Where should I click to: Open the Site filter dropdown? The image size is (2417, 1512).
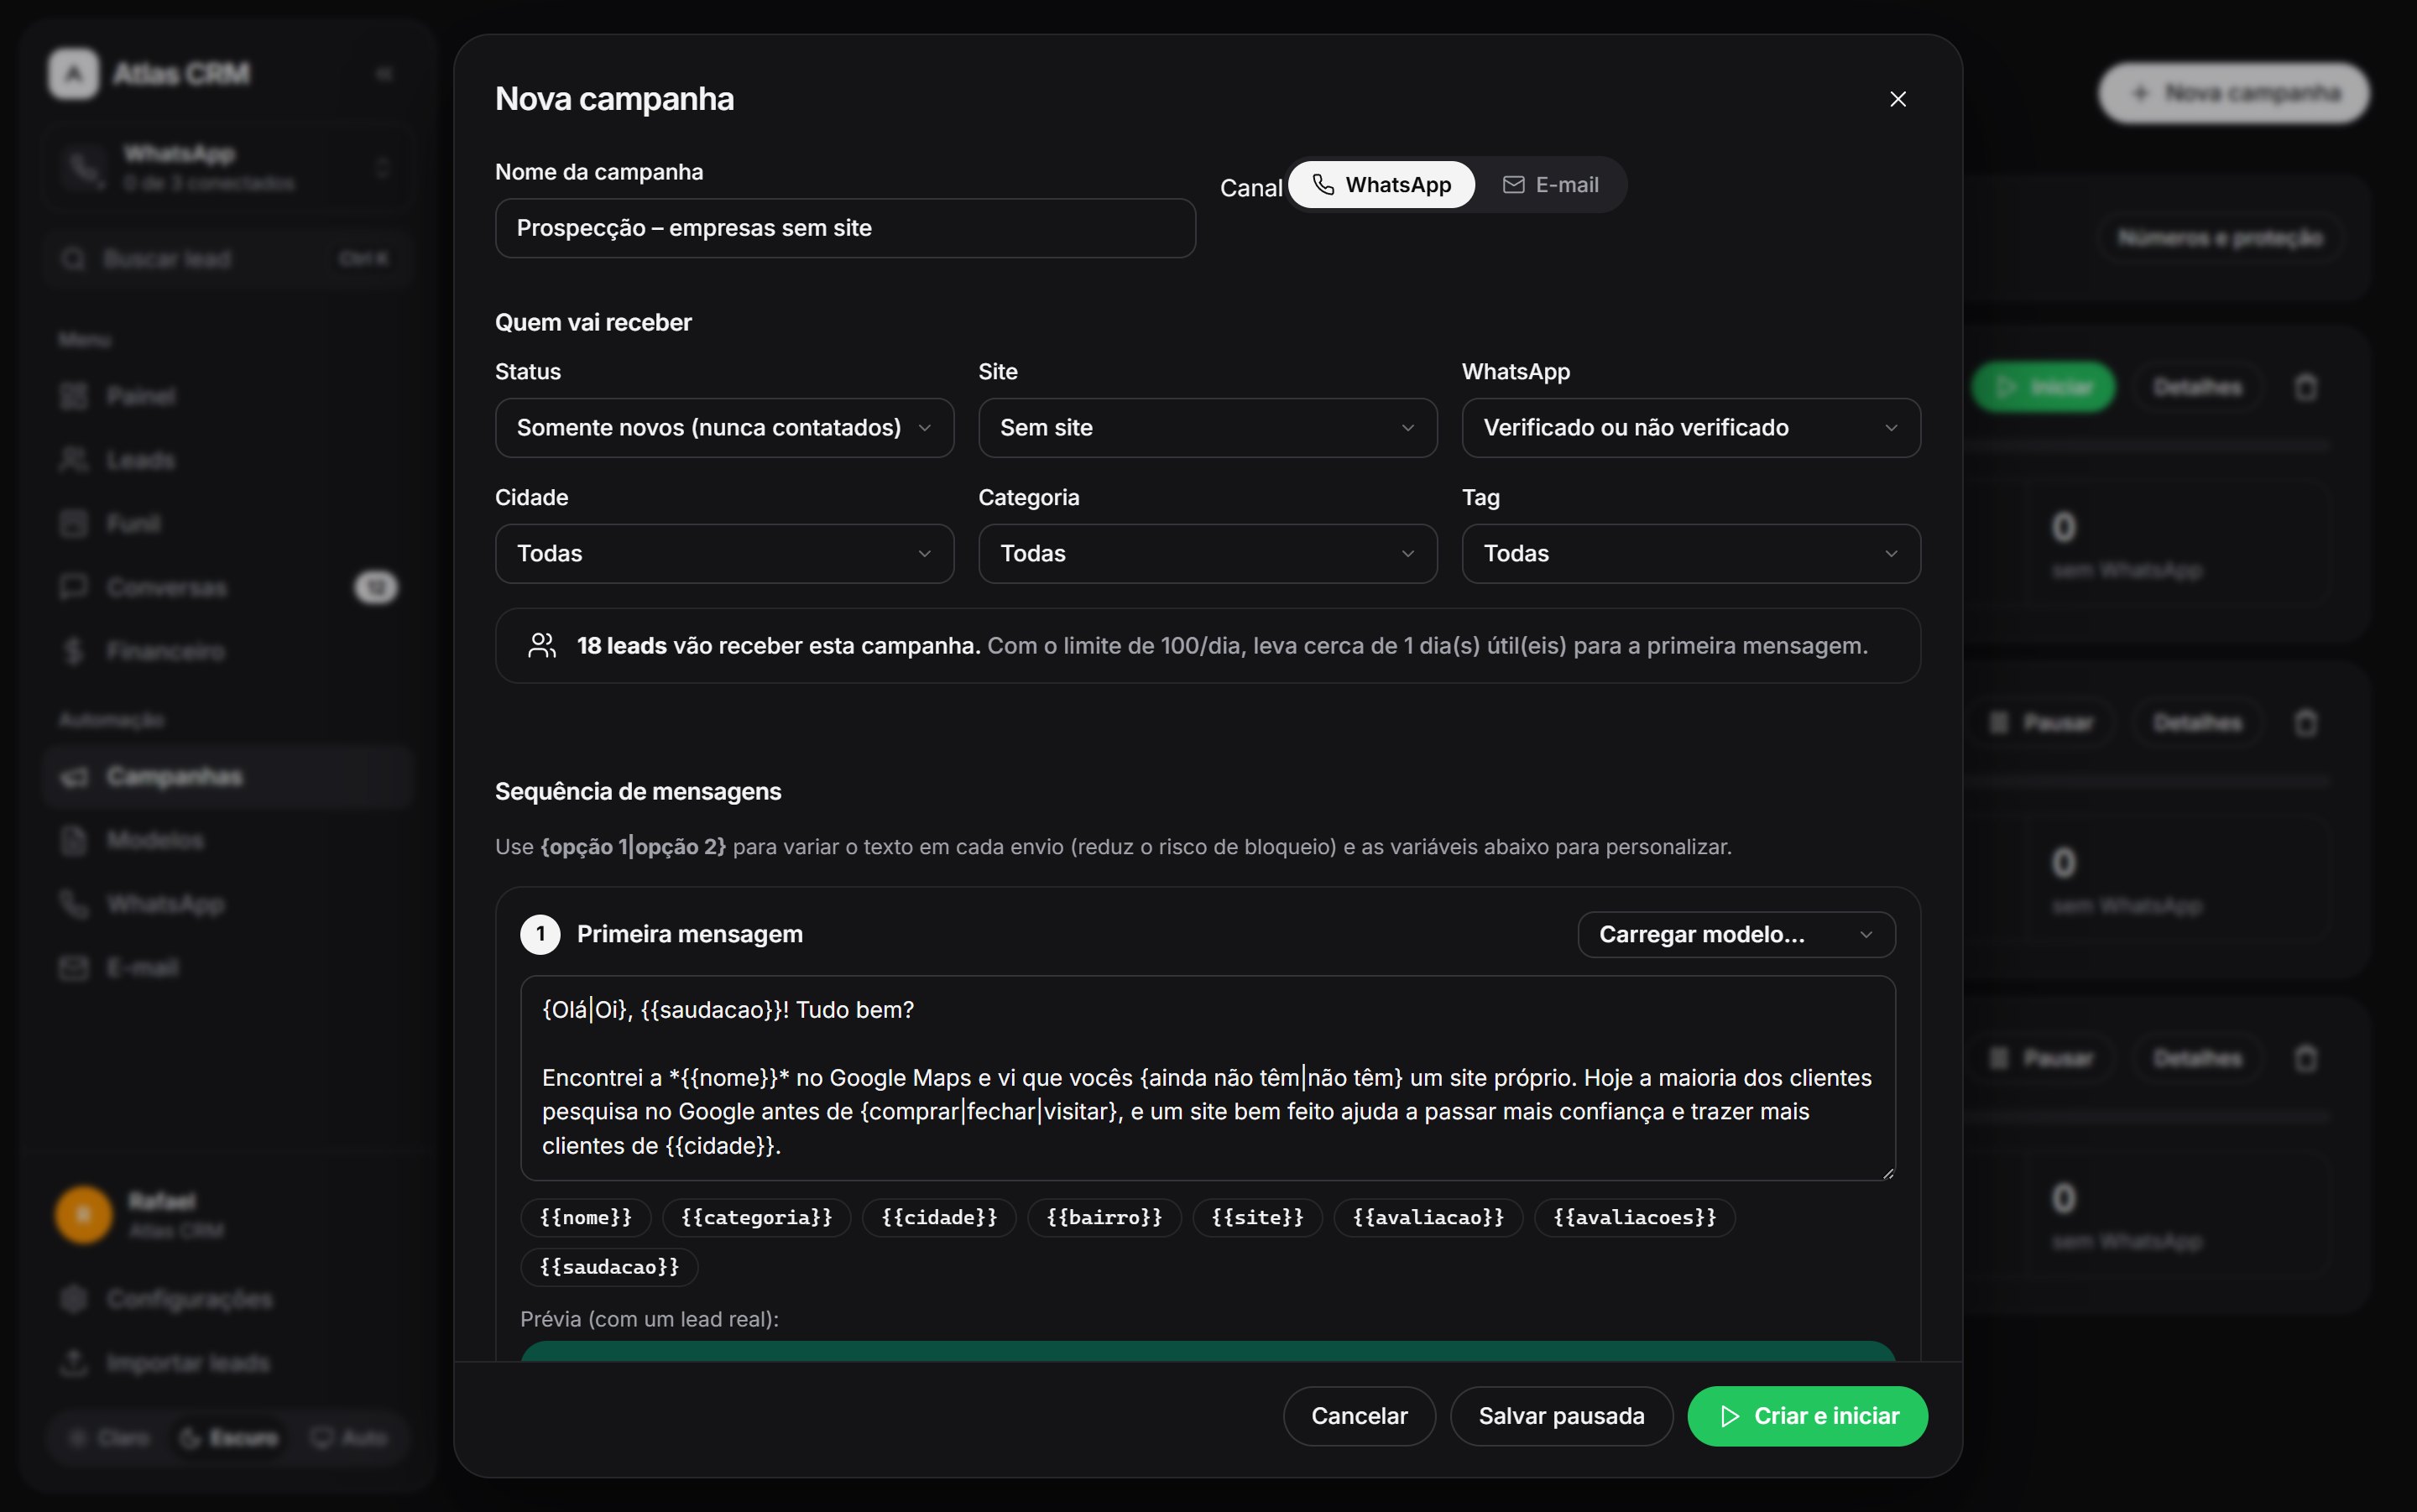1207,428
